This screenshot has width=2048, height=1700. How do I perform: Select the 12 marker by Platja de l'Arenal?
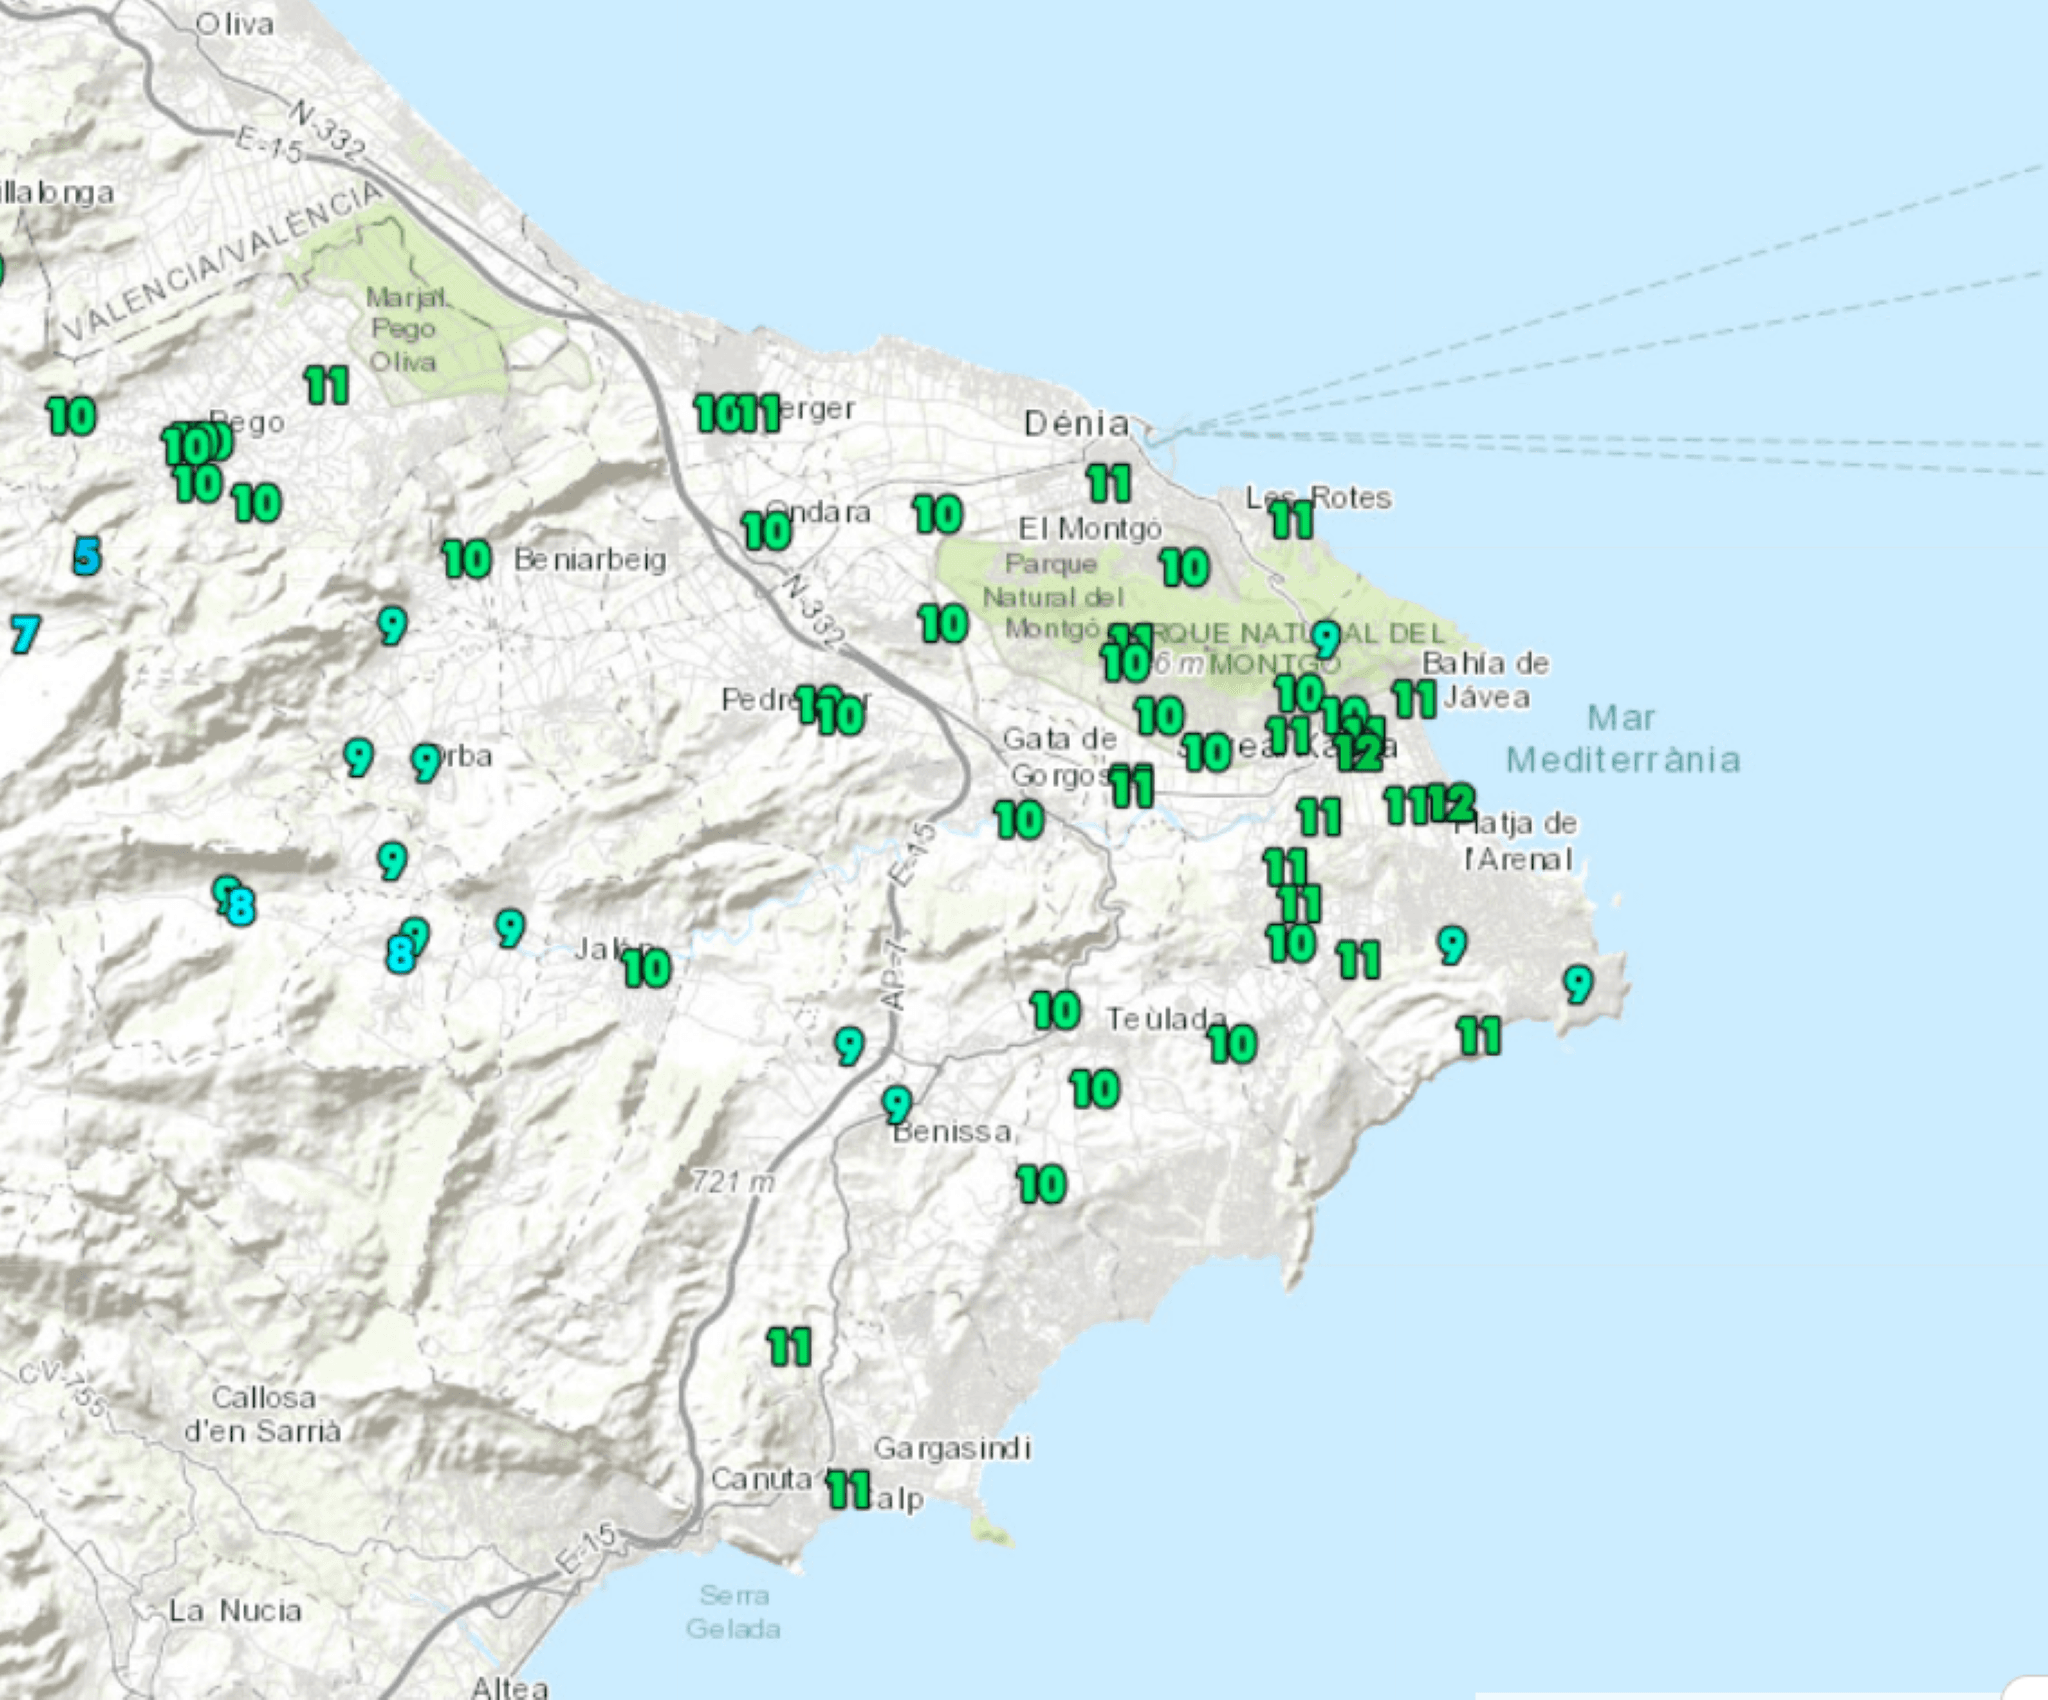(1452, 802)
